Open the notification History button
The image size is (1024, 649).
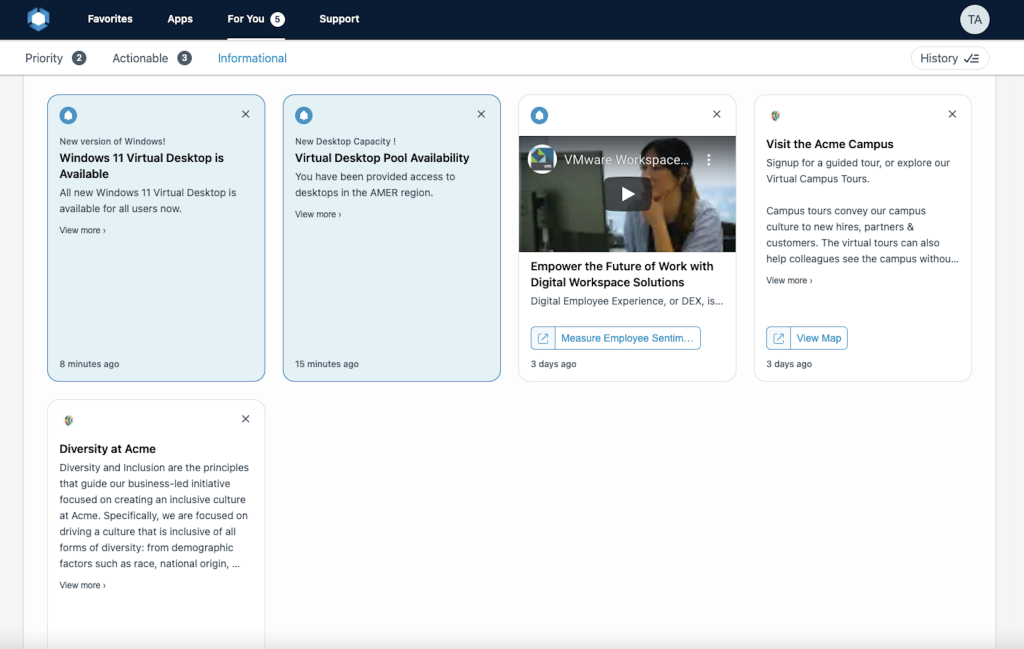tap(949, 58)
